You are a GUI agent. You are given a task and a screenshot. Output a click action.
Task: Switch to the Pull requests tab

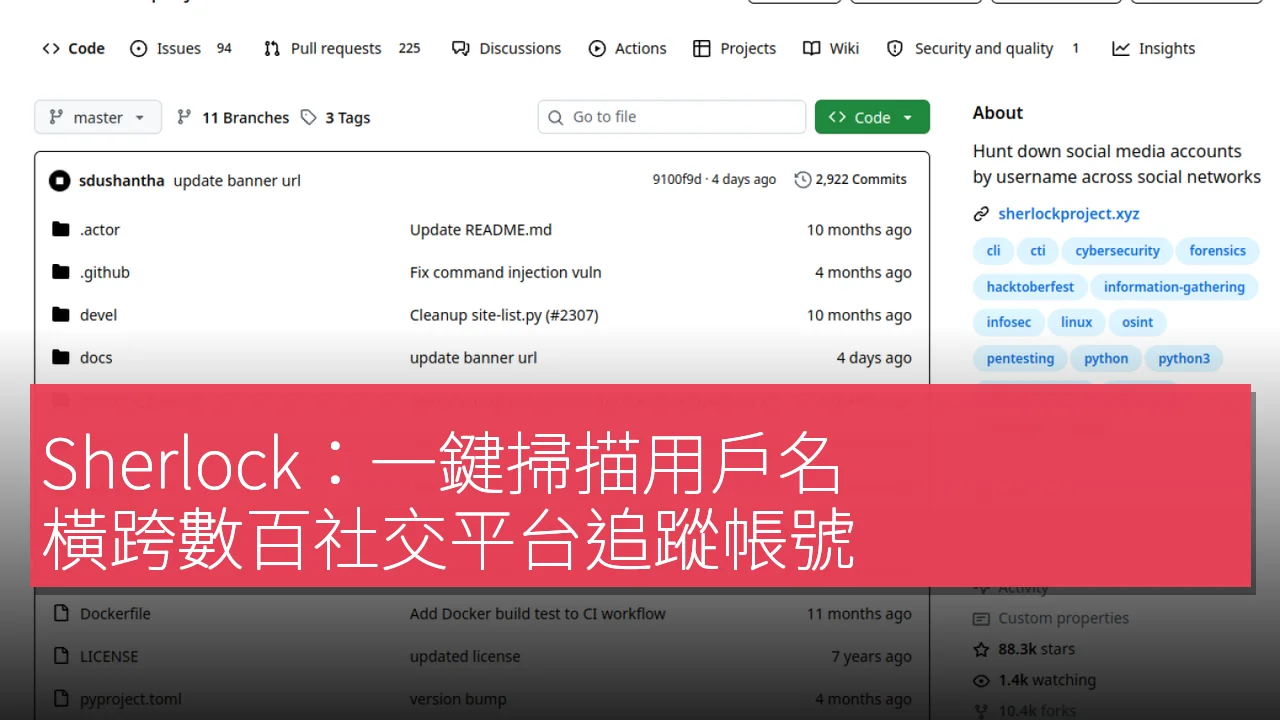click(342, 48)
